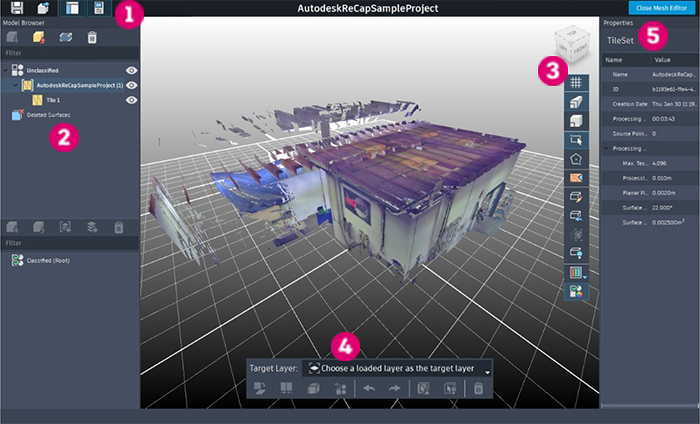The image size is (700, 424).
Task: Click the stacked-layers icon in lower browser toolbar
Action: tap(92, 227)
